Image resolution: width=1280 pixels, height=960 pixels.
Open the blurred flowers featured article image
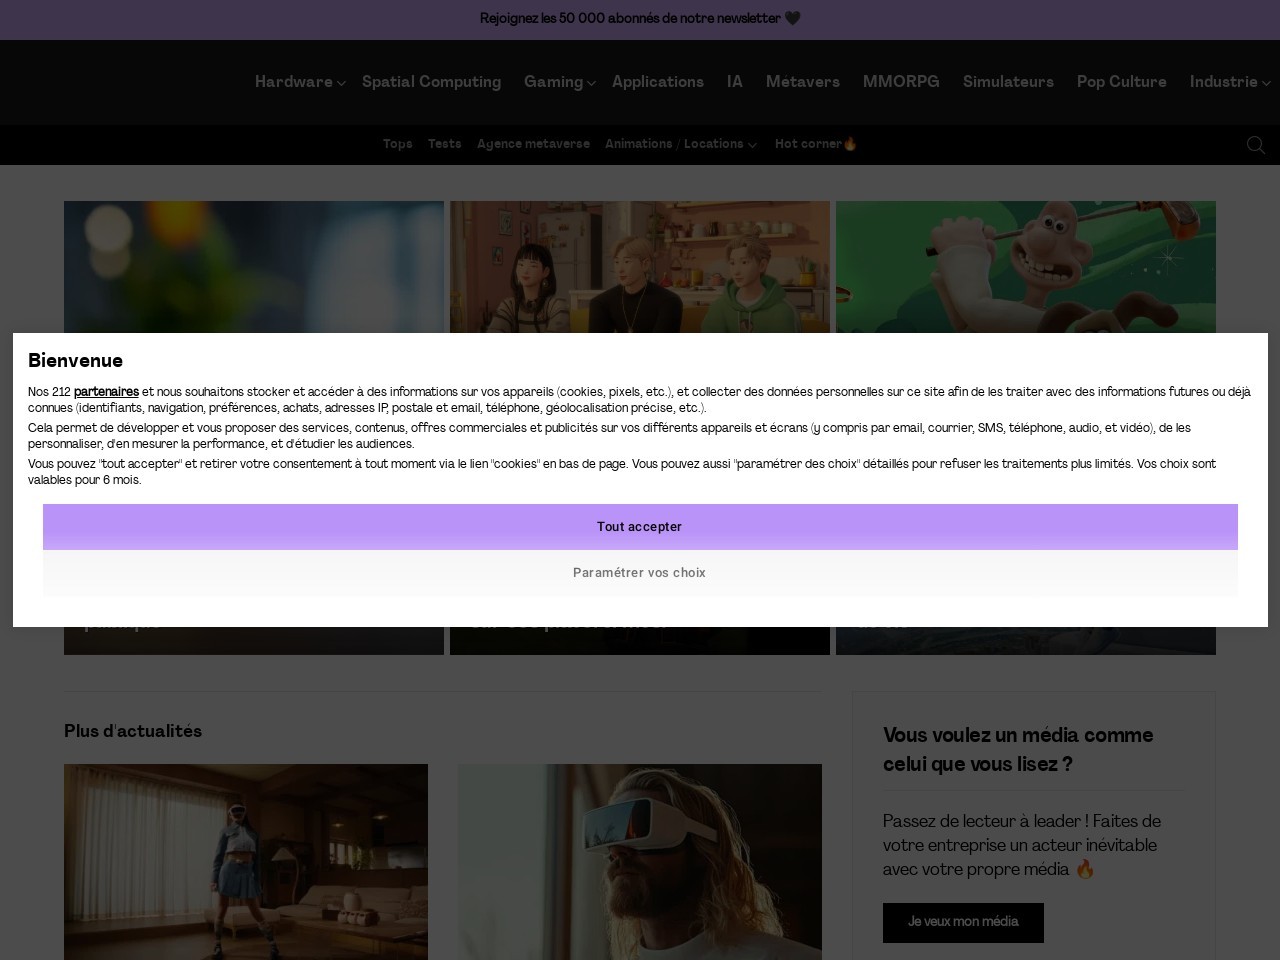254,267
